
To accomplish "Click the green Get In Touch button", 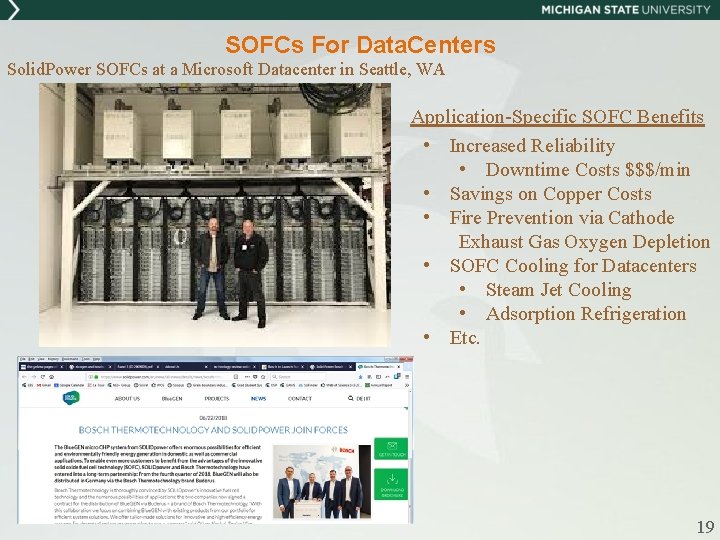I will [x=391, y=449].
